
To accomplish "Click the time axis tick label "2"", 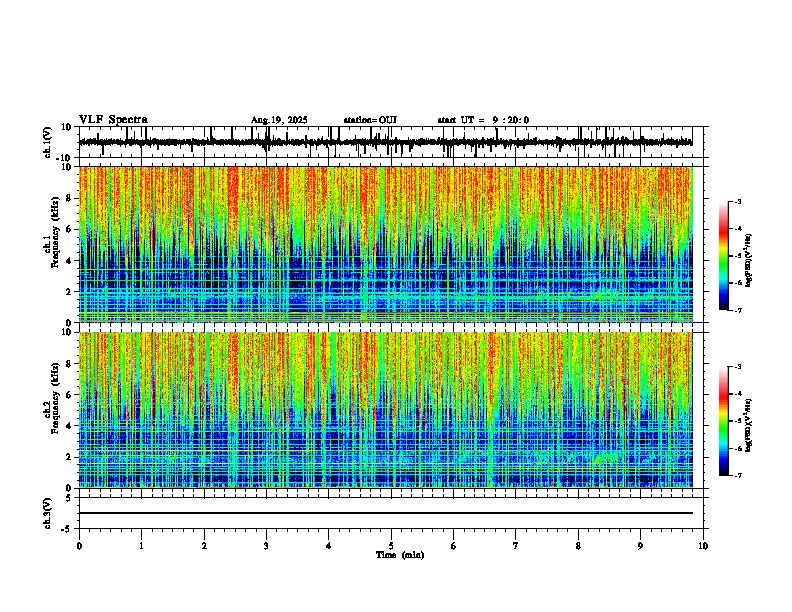I will (204, 546).
